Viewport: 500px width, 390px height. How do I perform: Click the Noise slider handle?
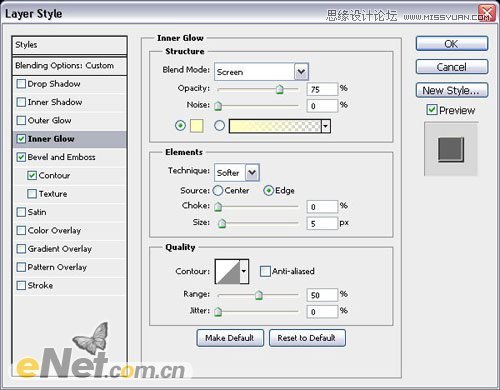point(218,106)
